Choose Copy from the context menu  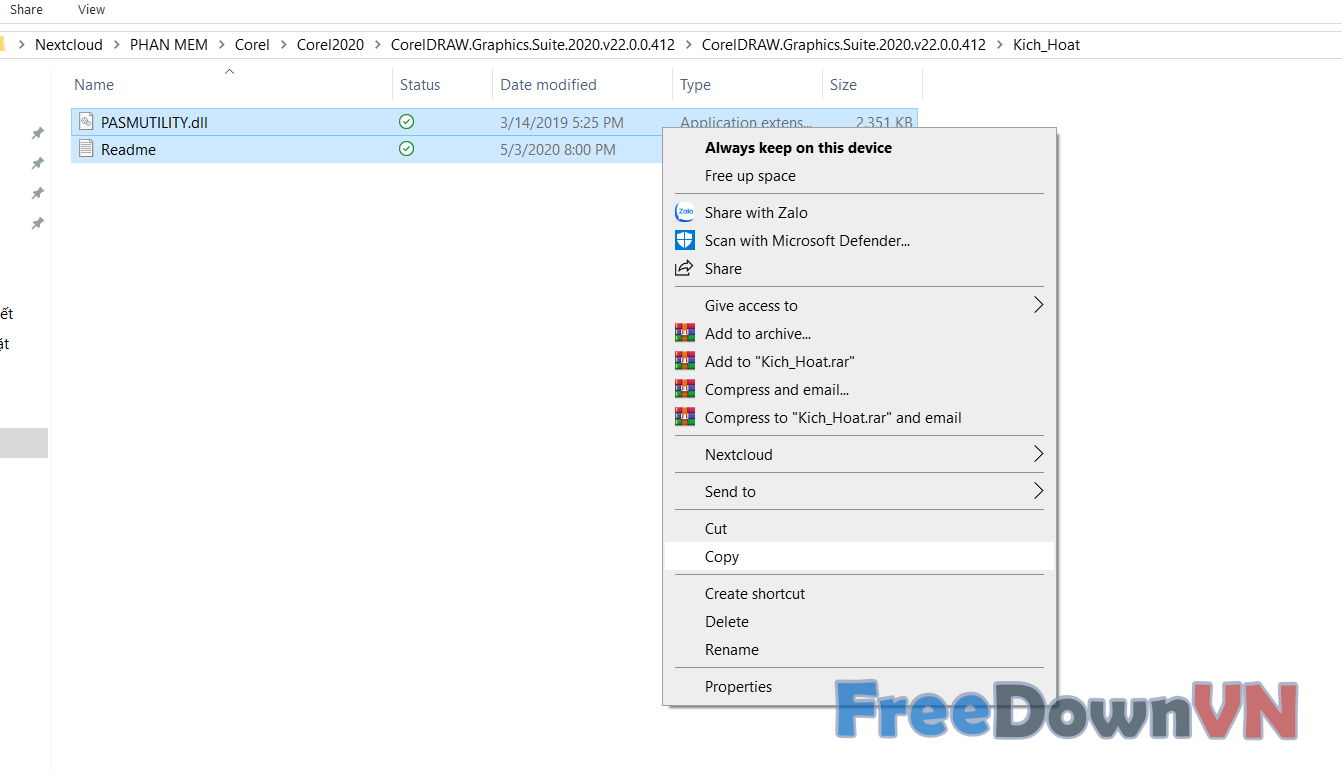[722, 557]
